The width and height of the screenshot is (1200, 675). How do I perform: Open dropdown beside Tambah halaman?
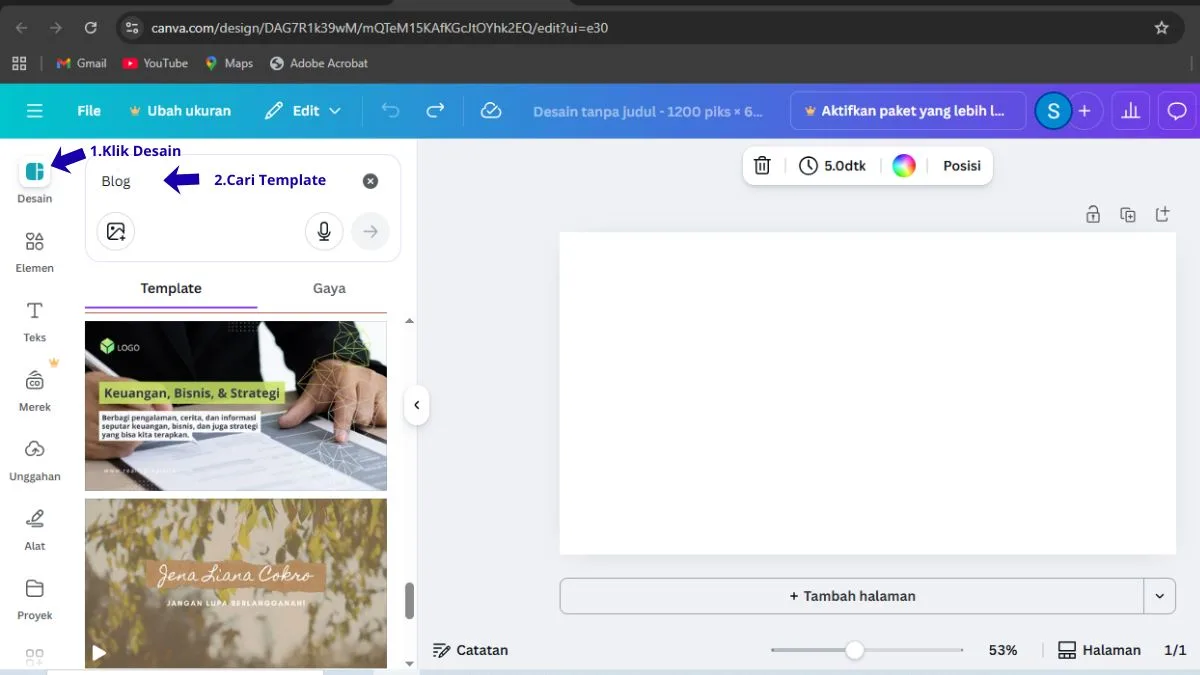(x=1159, y=596)
